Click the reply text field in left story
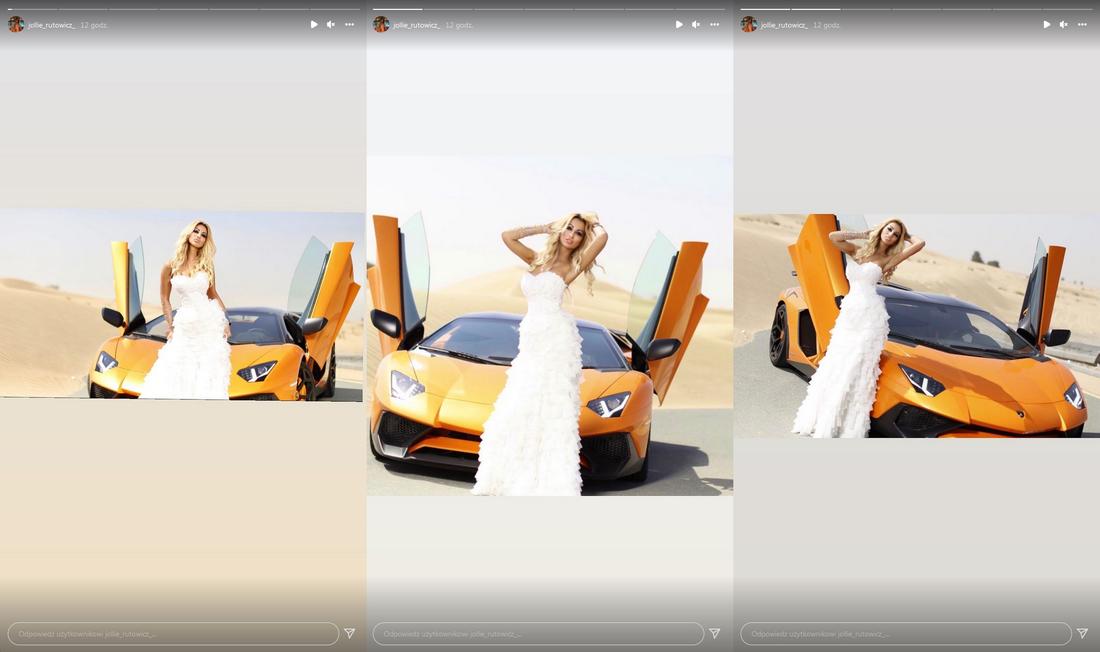The image size is (1100, 652). pos(173,633)
